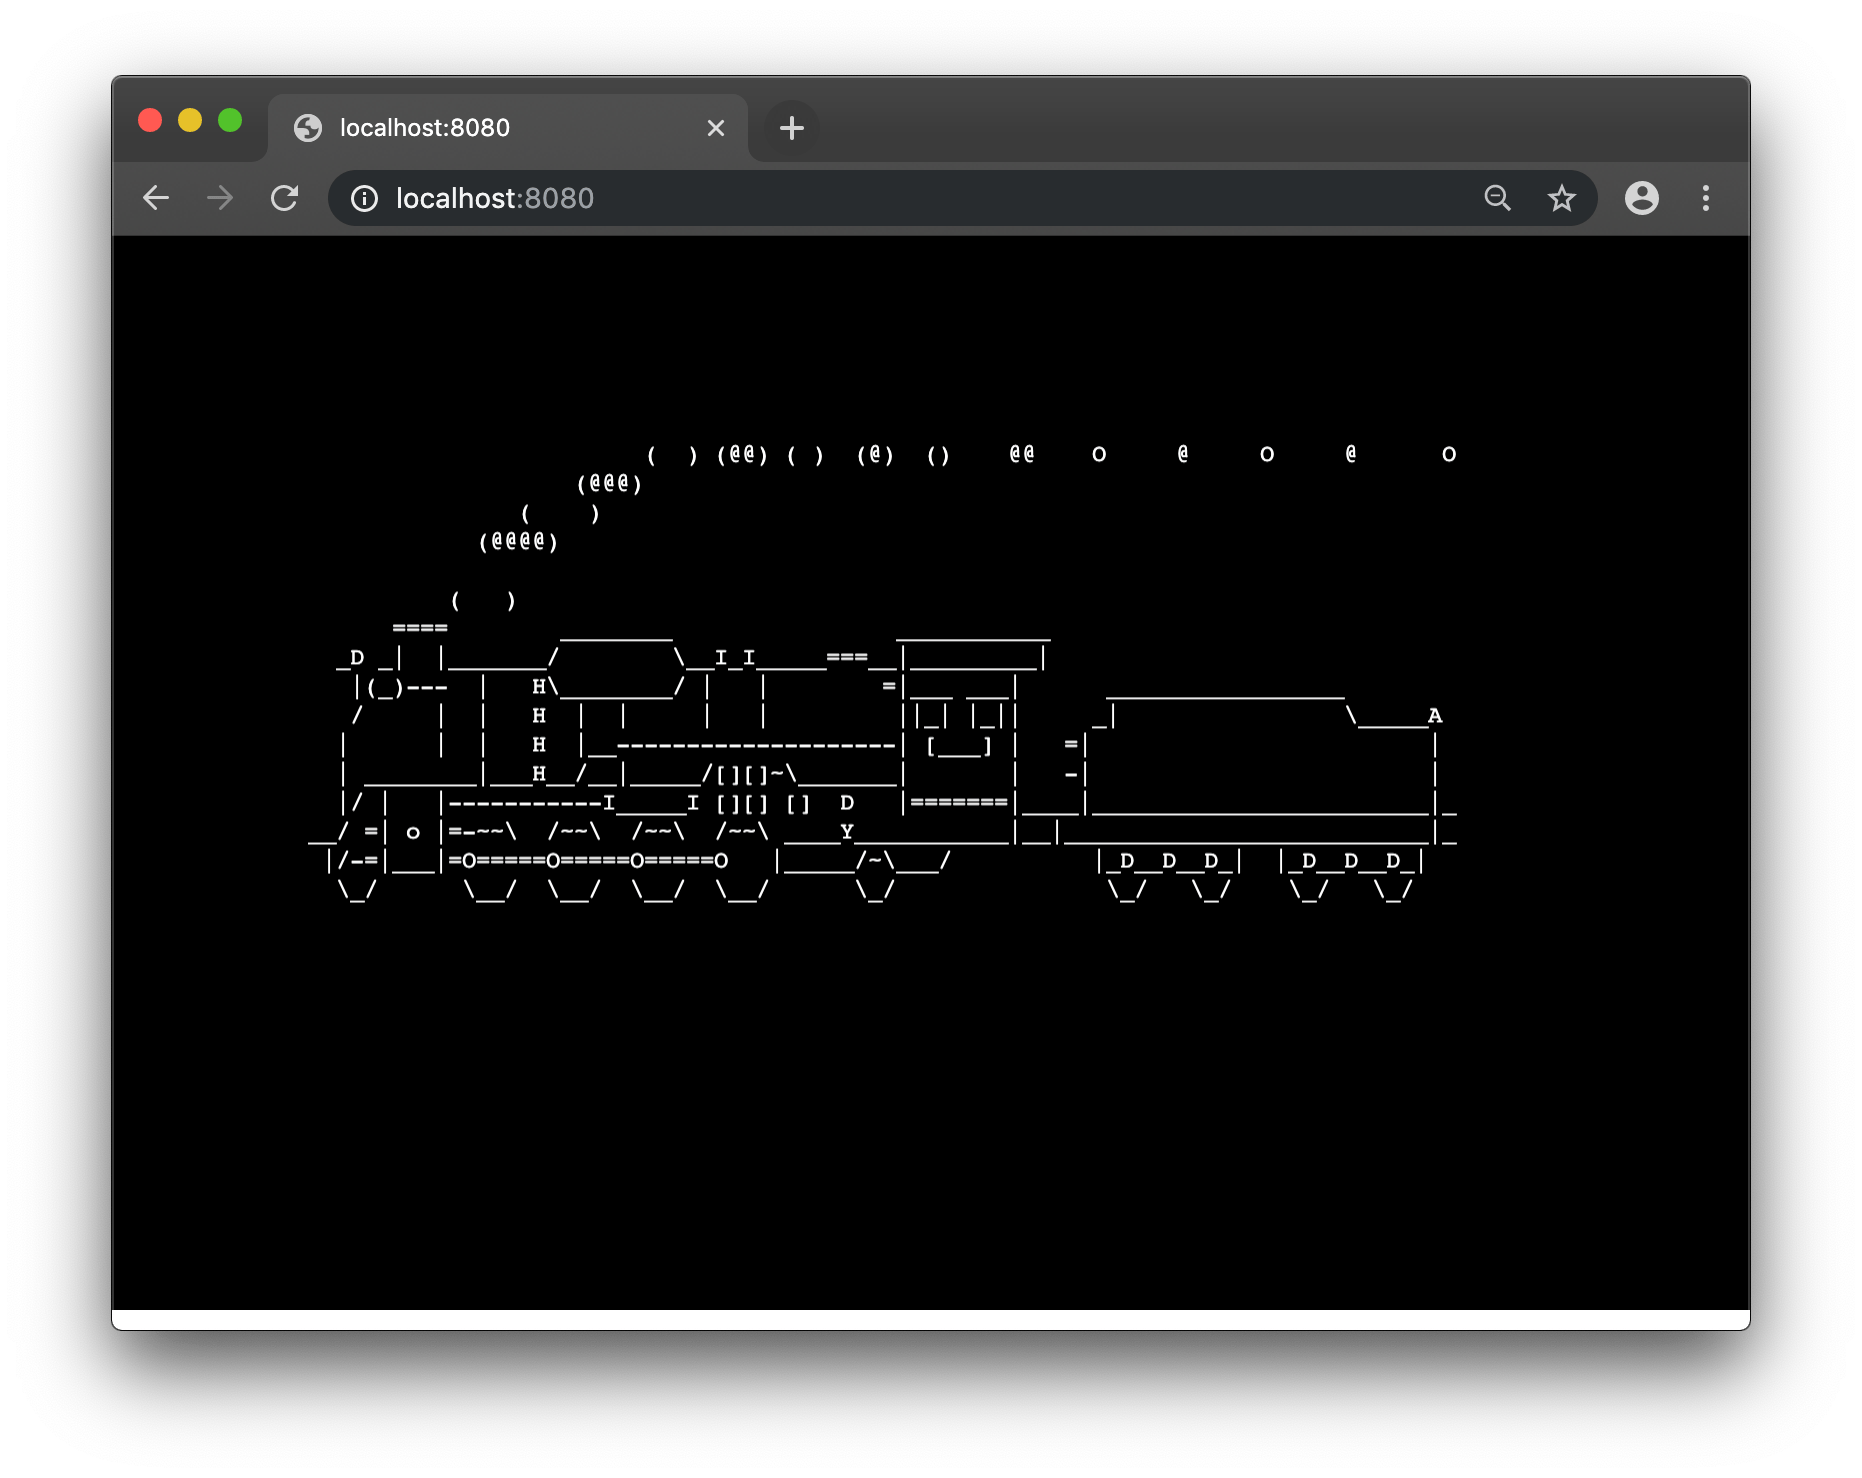Open the profile avatar menu

click(x=1641, y=198)
